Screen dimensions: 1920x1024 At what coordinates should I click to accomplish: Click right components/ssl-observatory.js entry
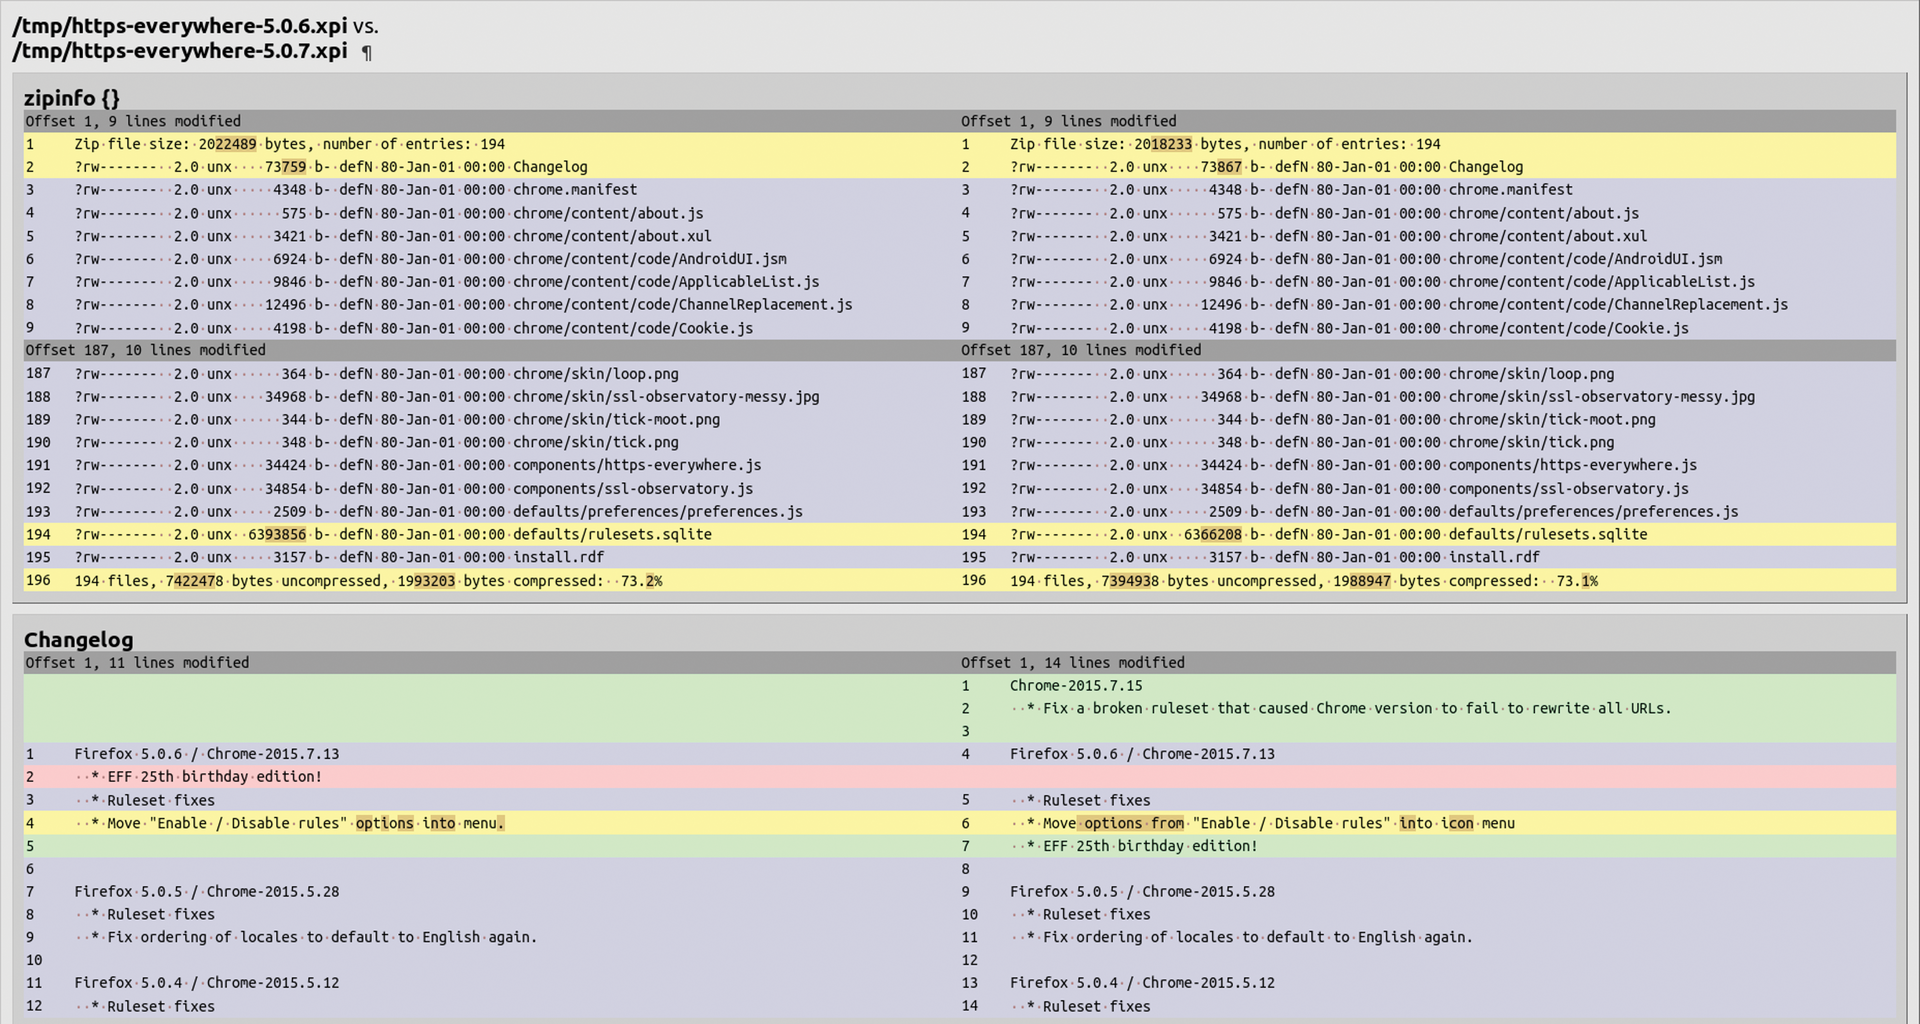pos(1568,489)
